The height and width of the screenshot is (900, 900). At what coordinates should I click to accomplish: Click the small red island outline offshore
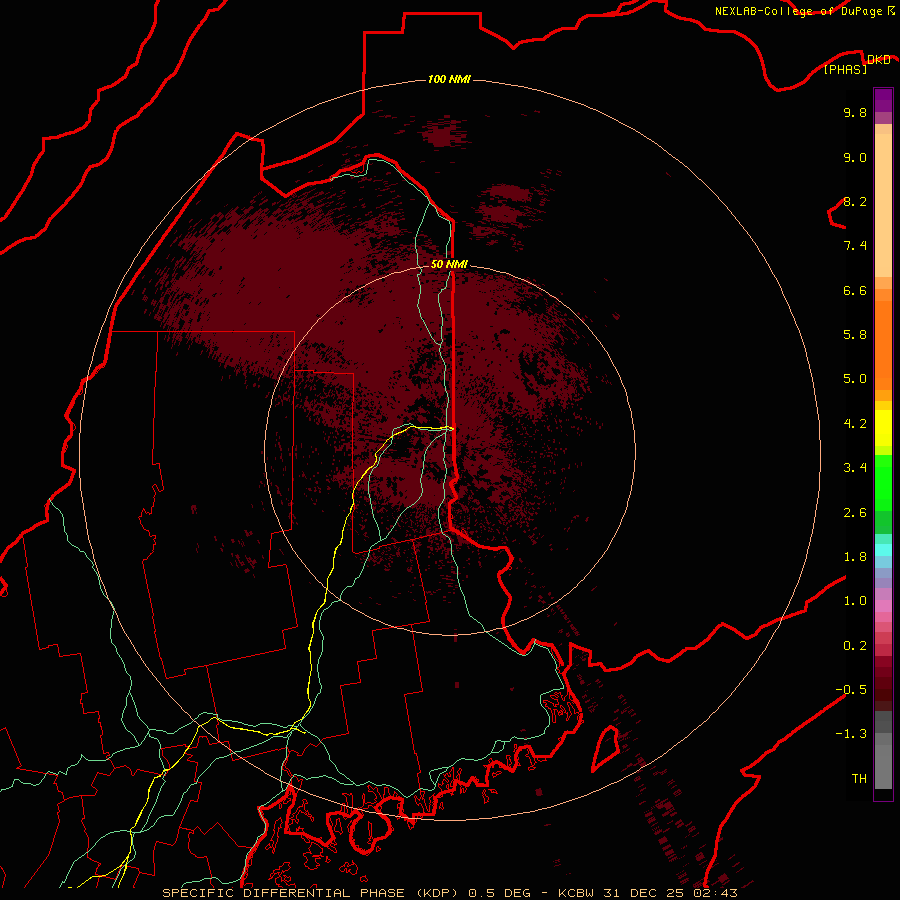tap(606, 749)
